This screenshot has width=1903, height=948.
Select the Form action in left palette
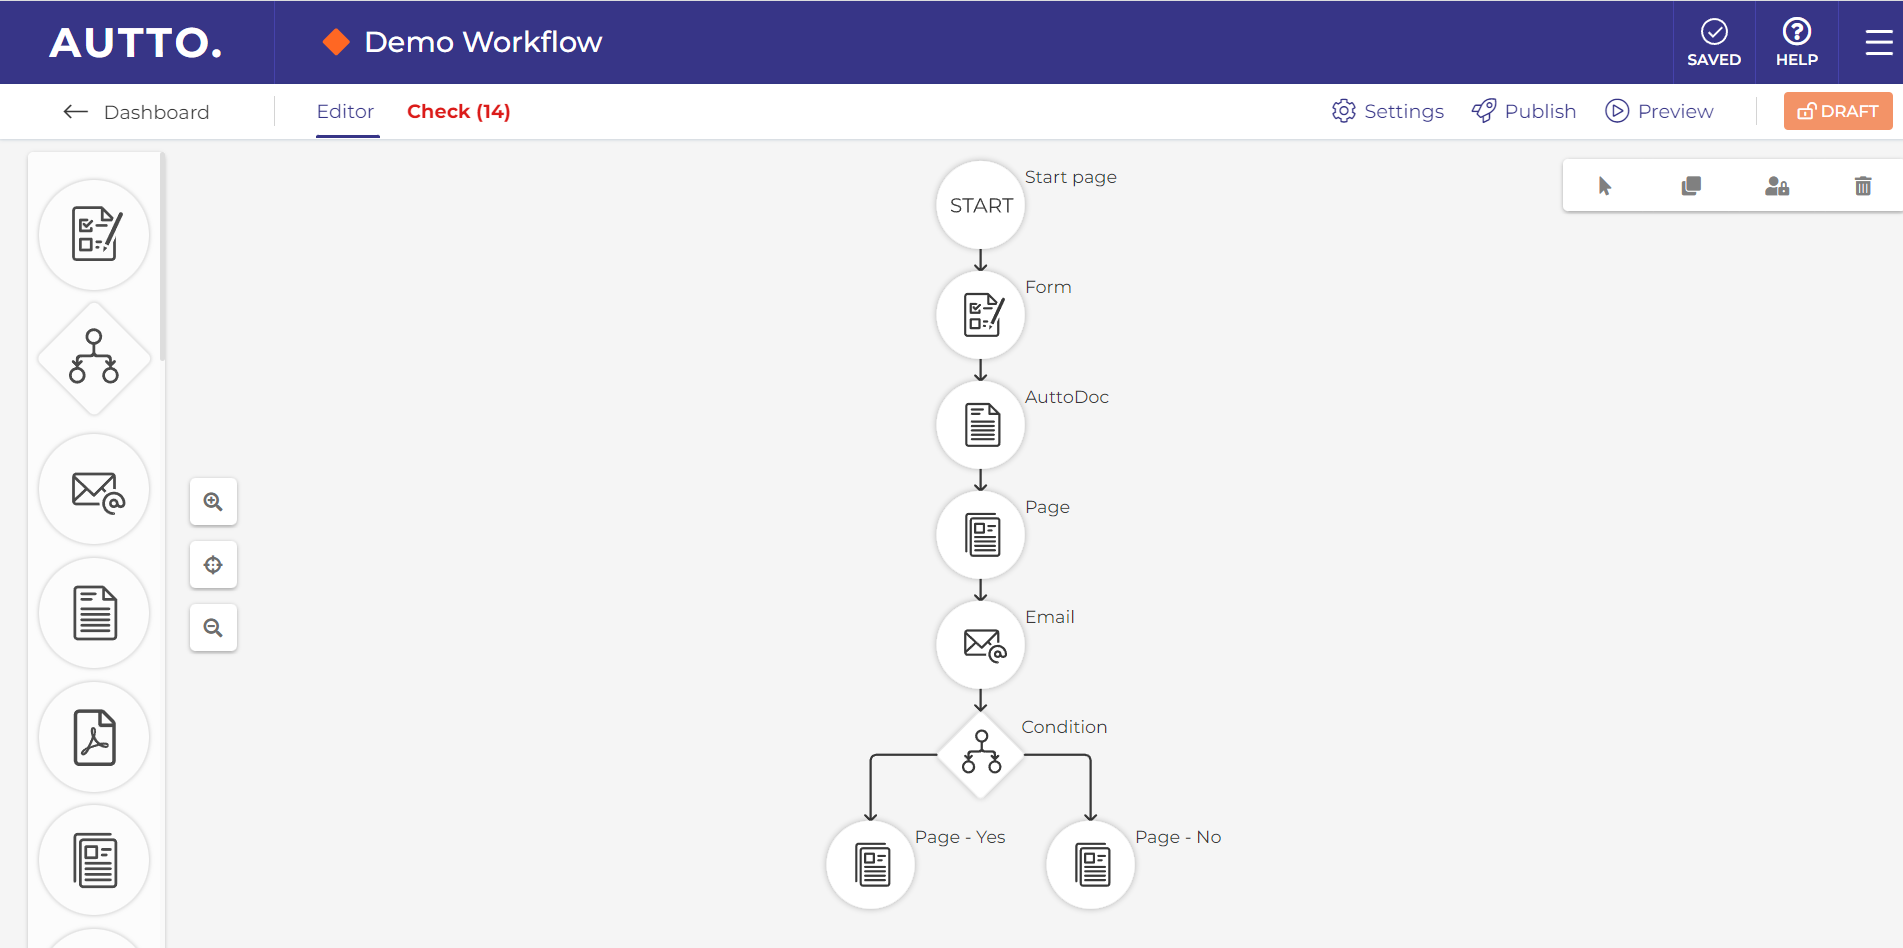pos(95,235)
